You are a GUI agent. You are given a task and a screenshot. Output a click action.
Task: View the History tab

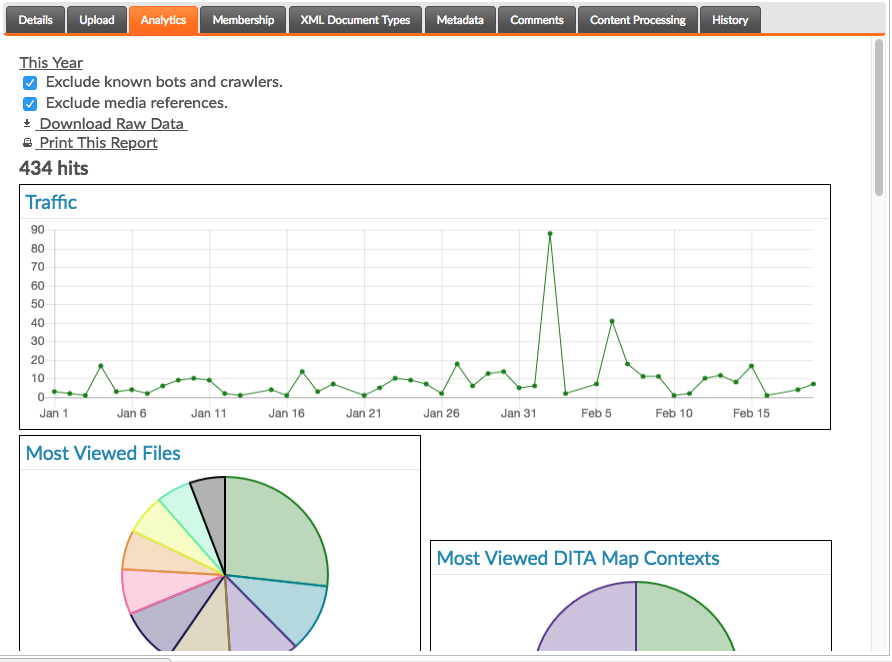pos(730,20)
